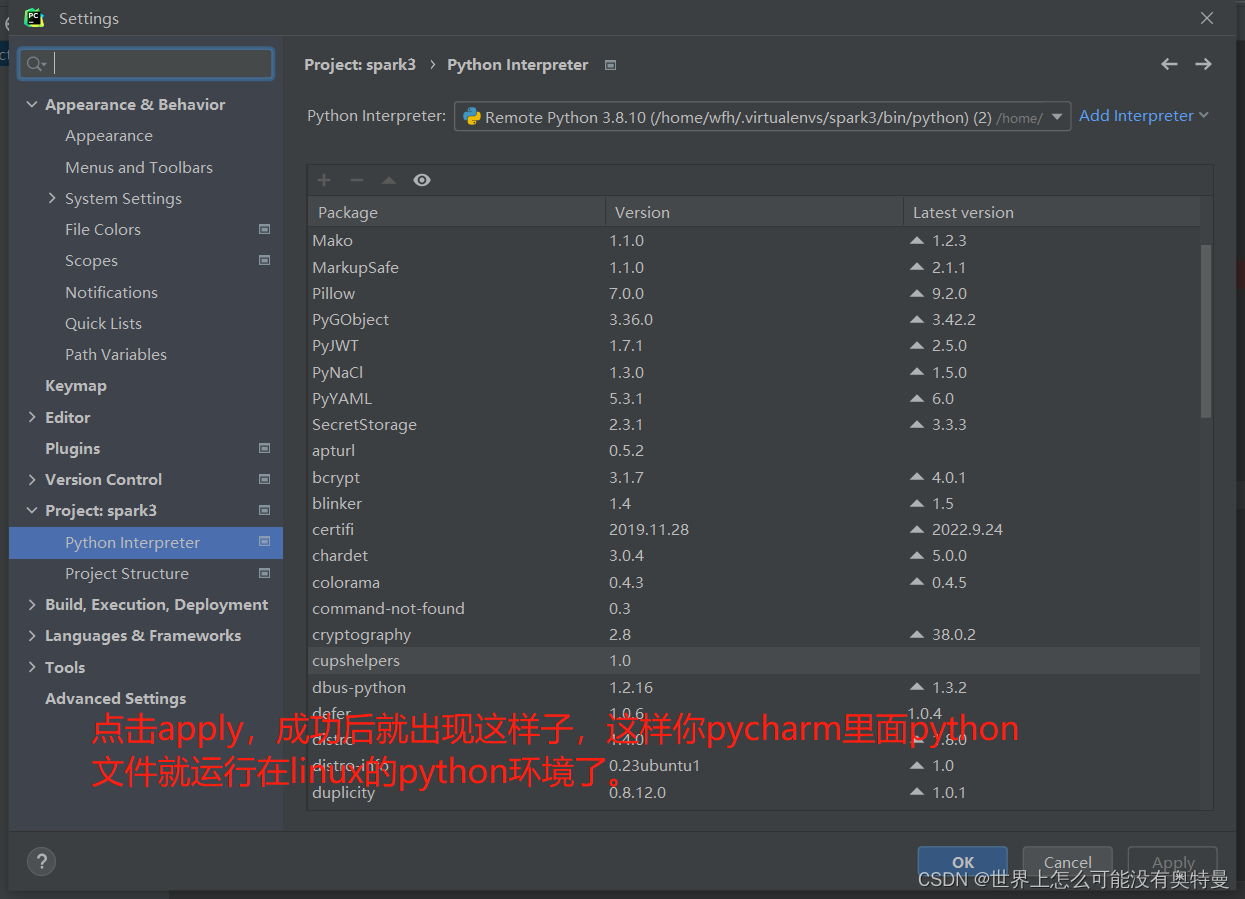1245x899 pixels.
Task: Click upgrade arrow for certifi 2022.9.24
Action: click(x=917, y=530)
